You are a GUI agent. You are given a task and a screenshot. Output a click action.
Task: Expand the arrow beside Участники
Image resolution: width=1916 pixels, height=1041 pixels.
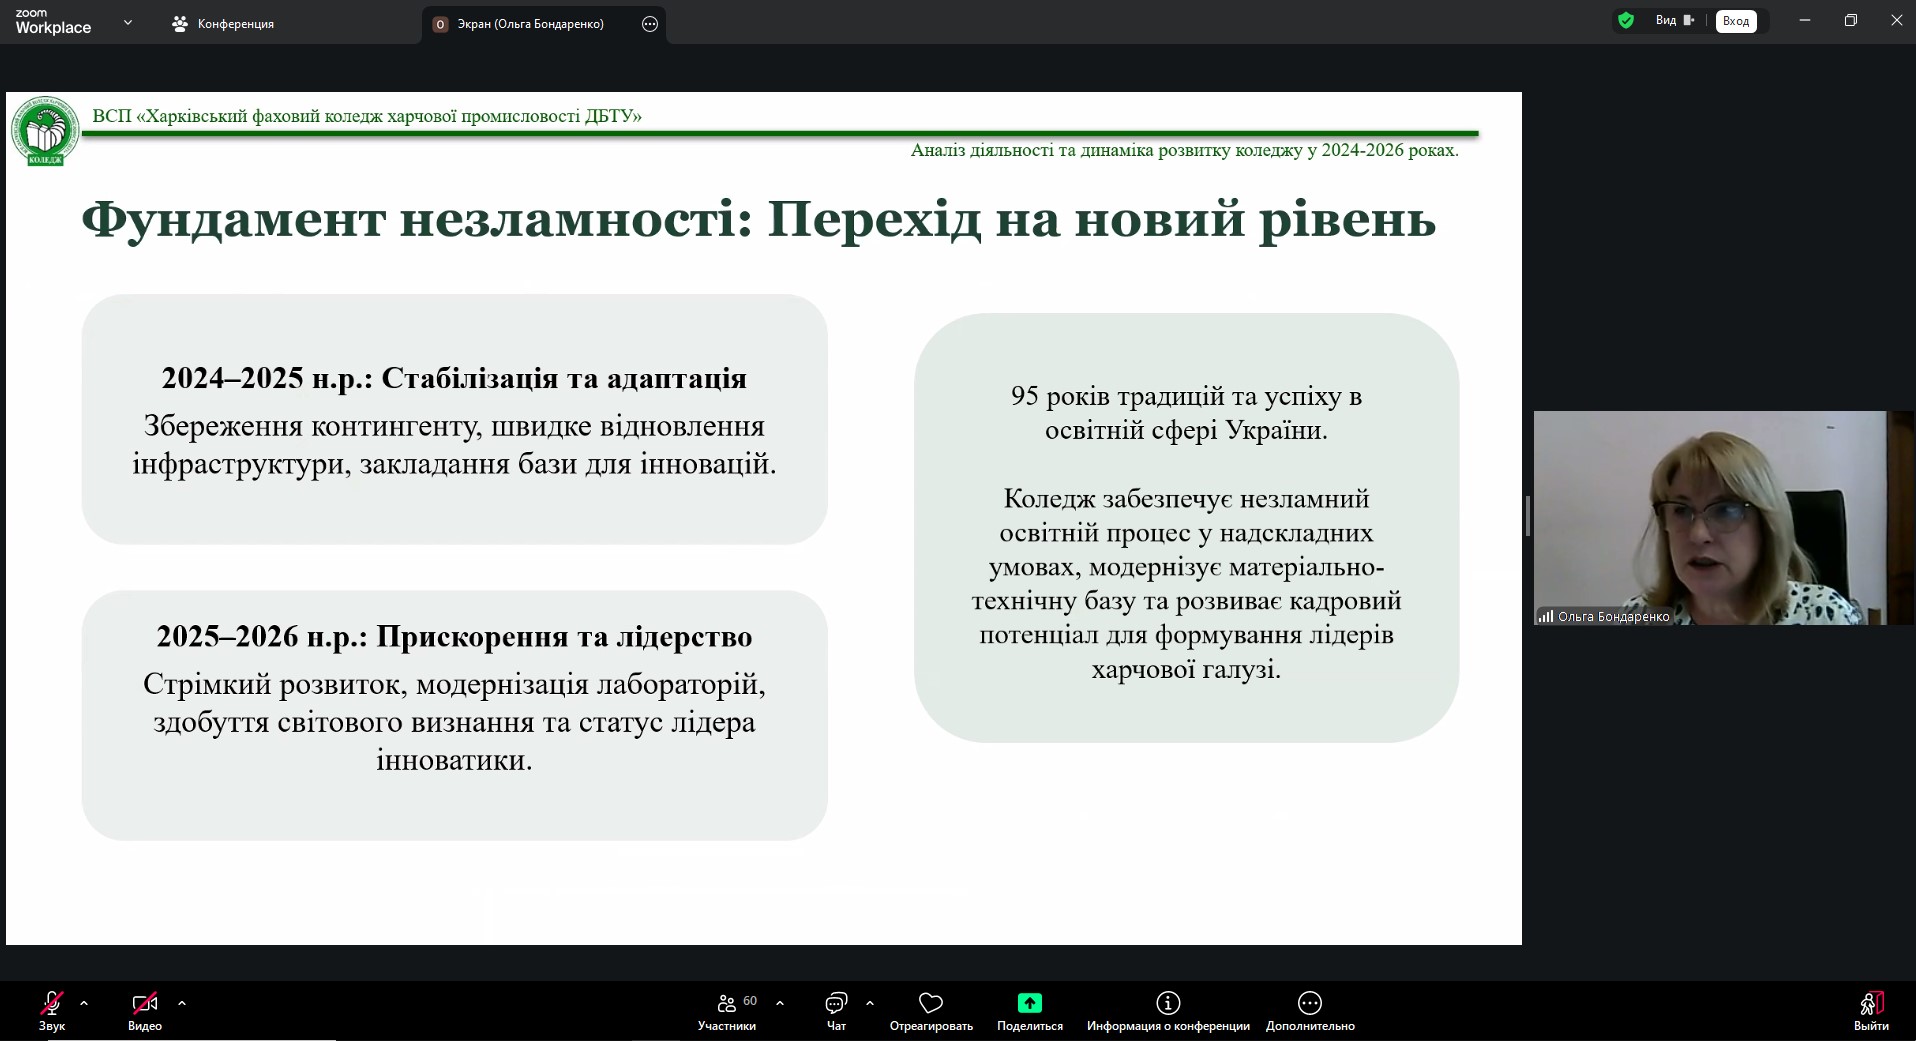tap(780, 1003)
